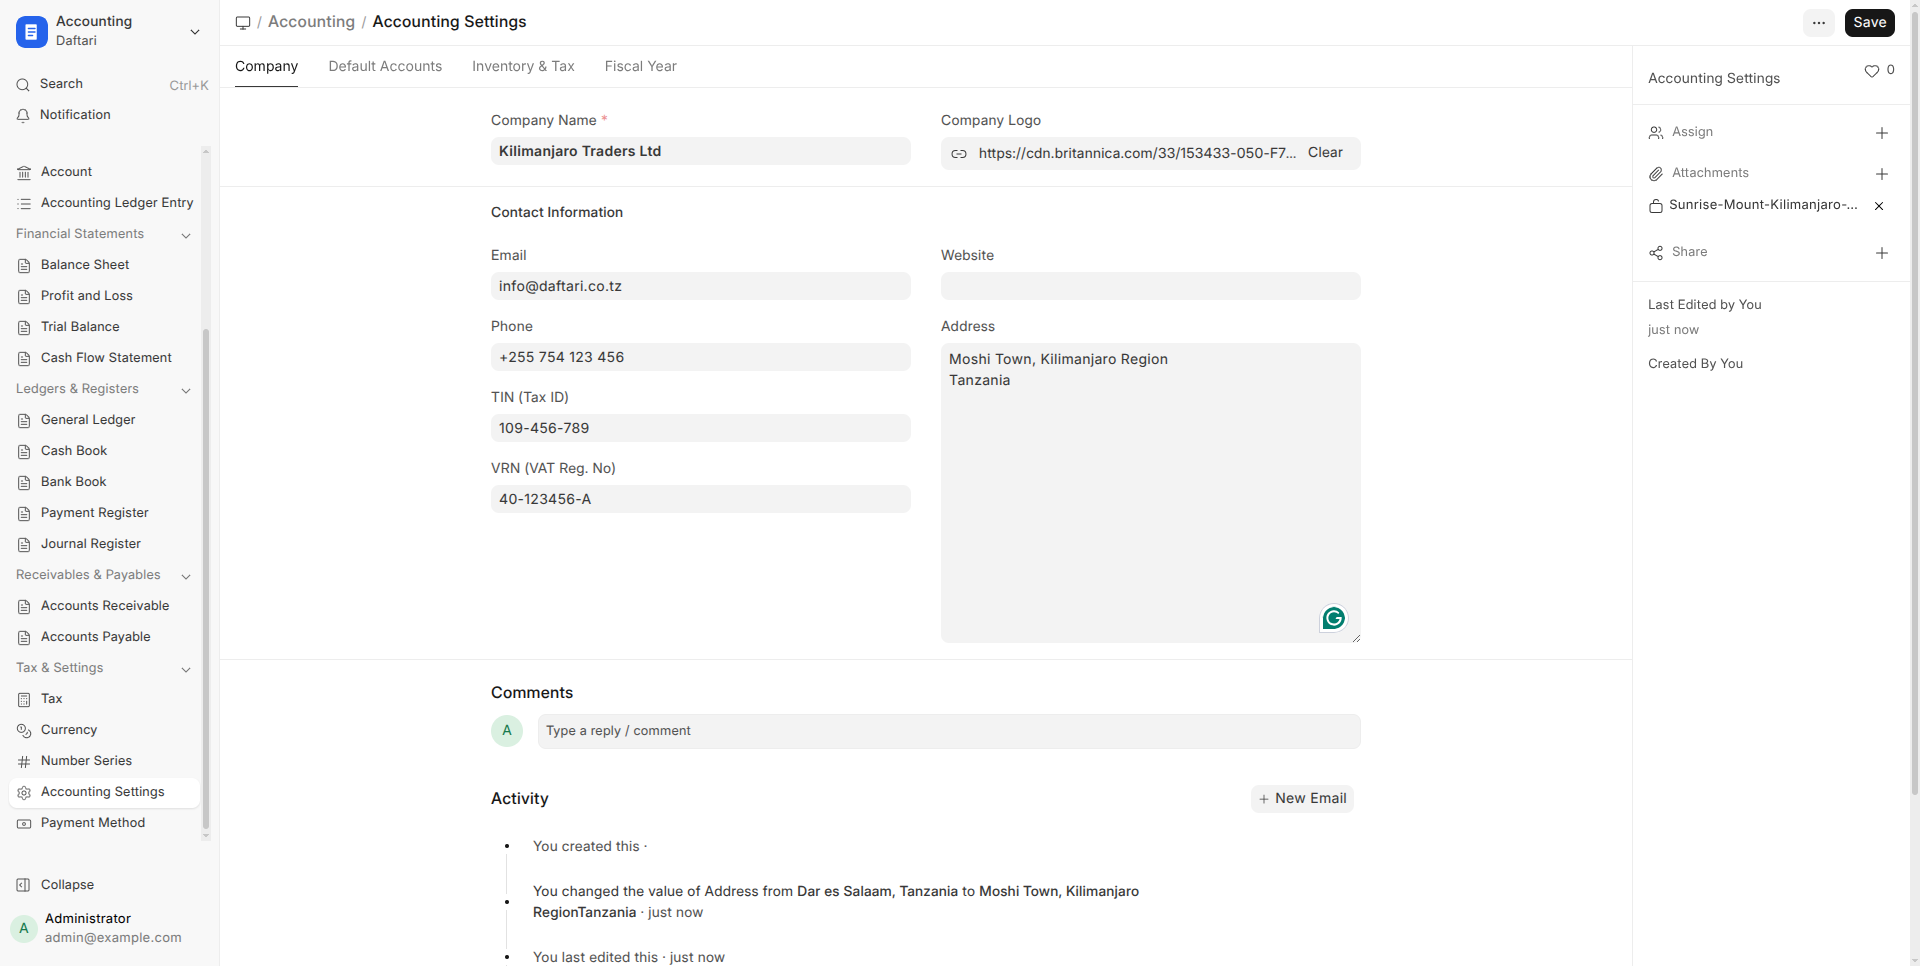Screen dimensions: 1920x966
Task: Switch to the Inventory & Tax tab
Action: [523, 66]
